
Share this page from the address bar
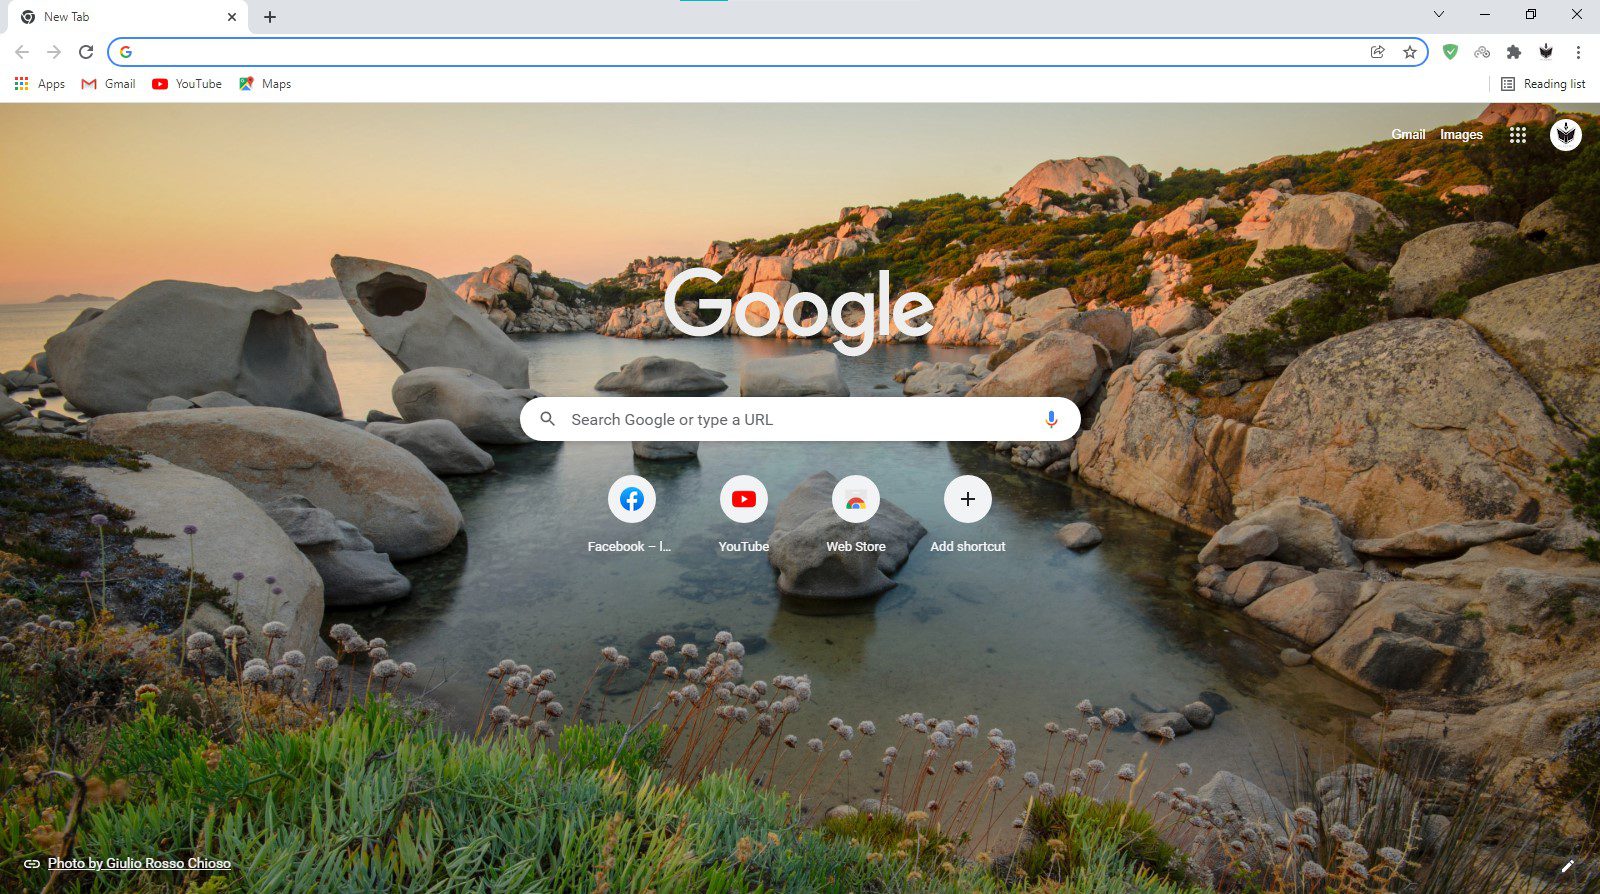coord(1377,52)
